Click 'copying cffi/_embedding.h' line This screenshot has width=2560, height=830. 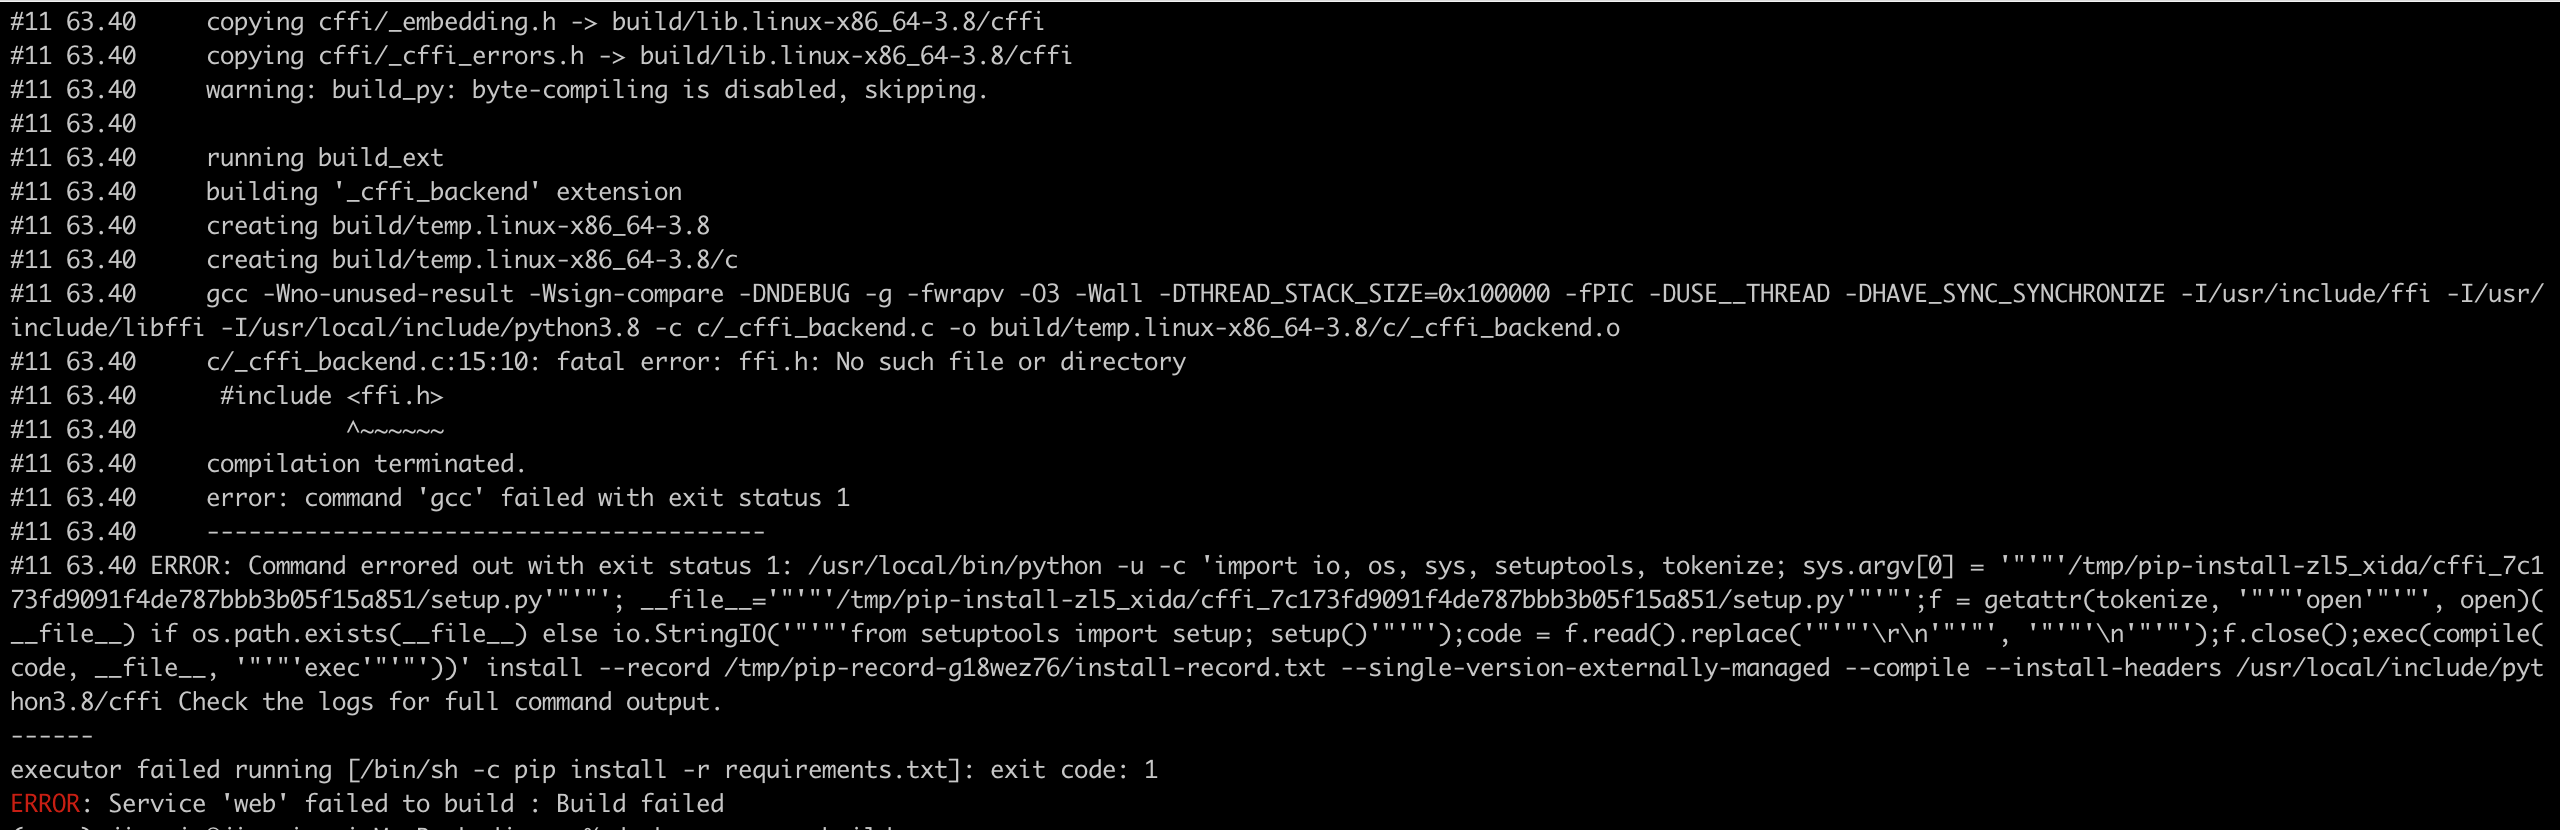tap(625, 22)
